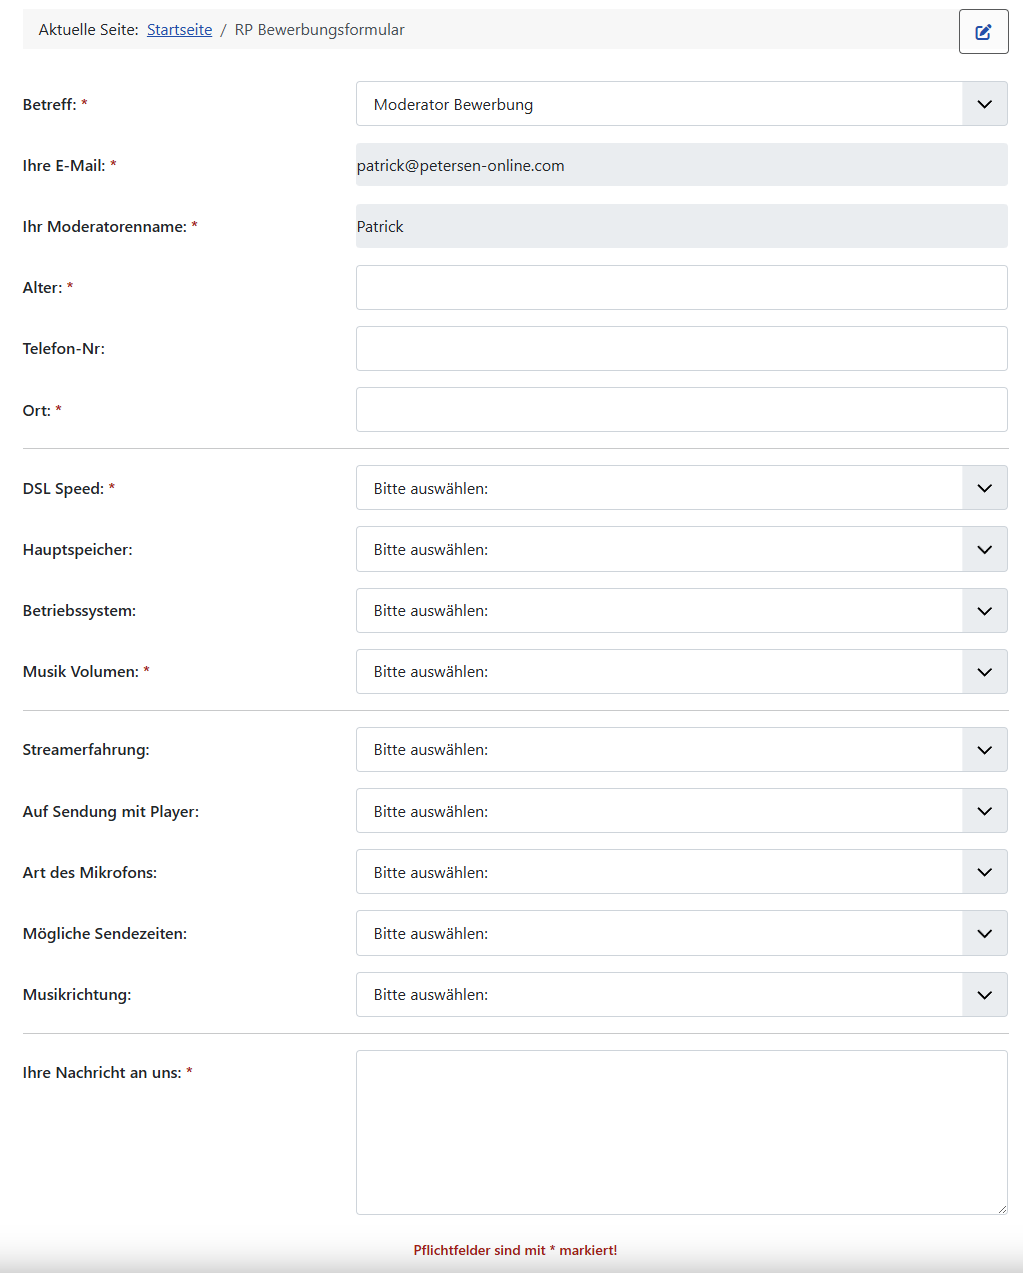Click the chevron arrow on the Betreff field

[x=984, y=103]
